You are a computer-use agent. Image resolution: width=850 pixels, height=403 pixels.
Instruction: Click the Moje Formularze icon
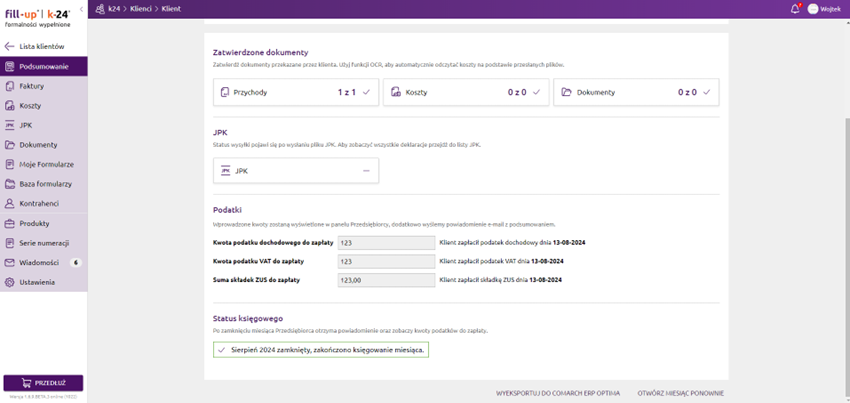coord(9,164)
